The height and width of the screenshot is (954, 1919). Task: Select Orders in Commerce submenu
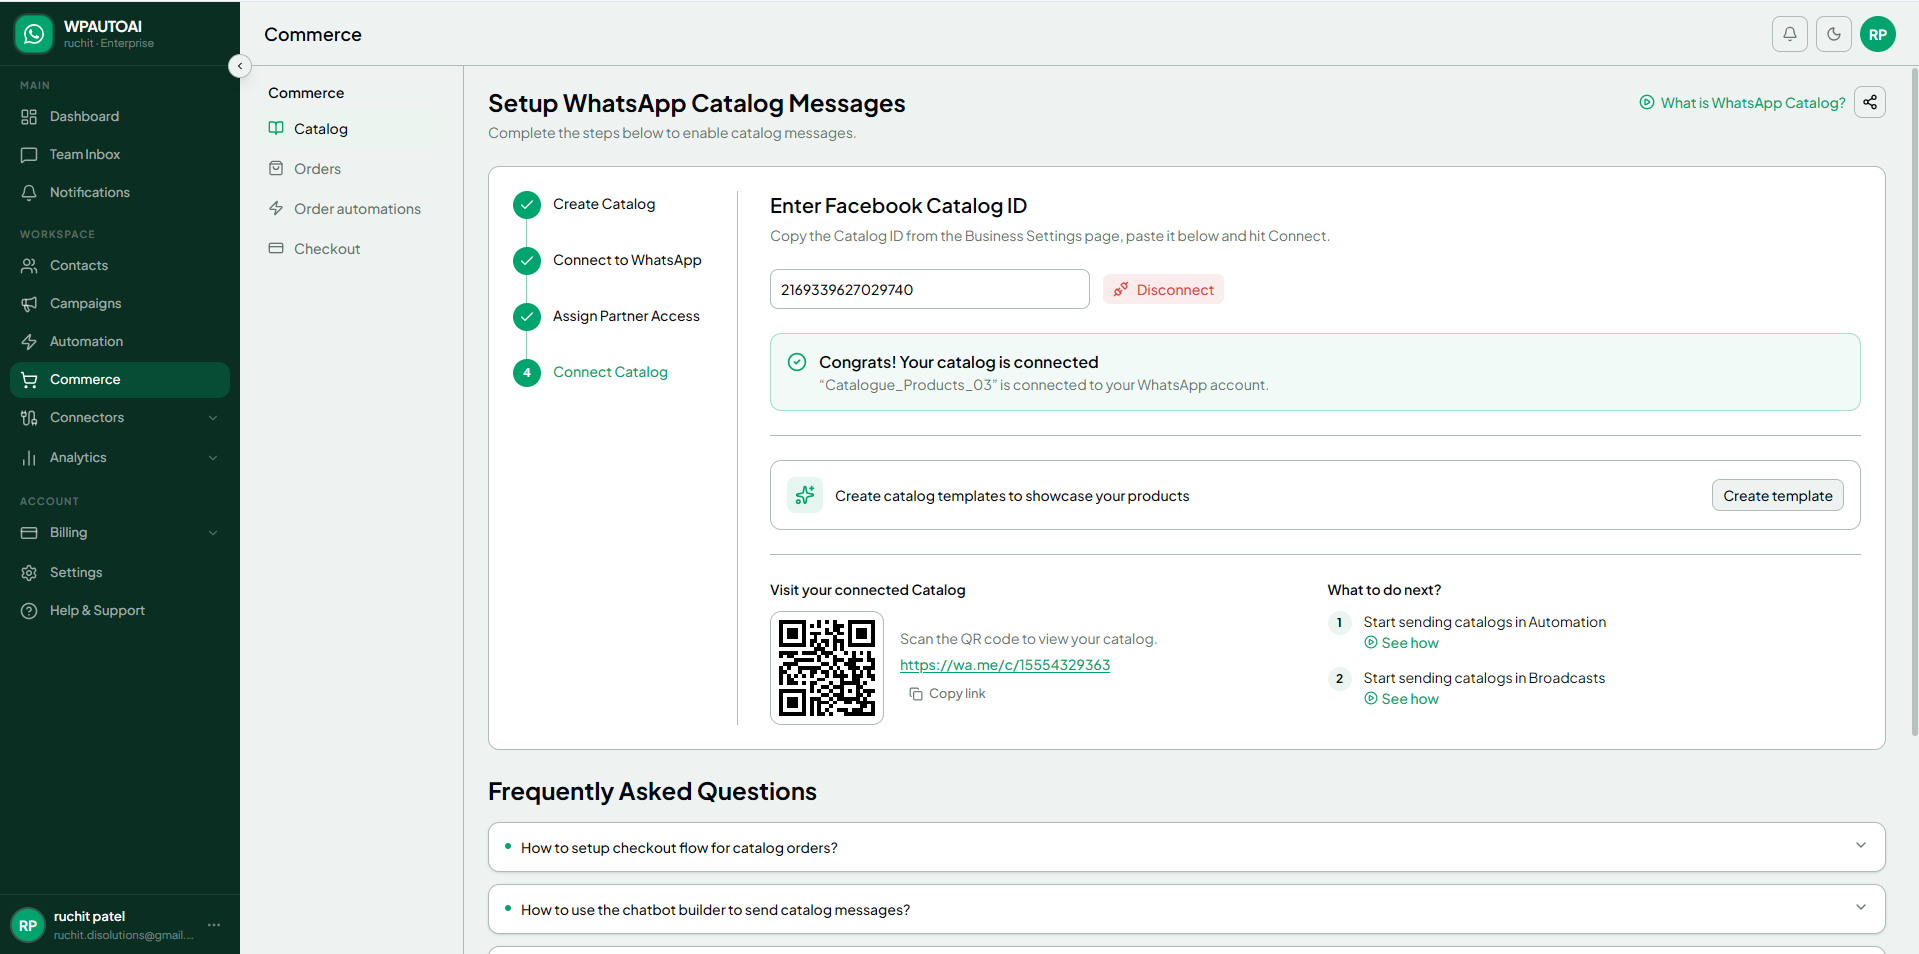click(x=317, y=169)
